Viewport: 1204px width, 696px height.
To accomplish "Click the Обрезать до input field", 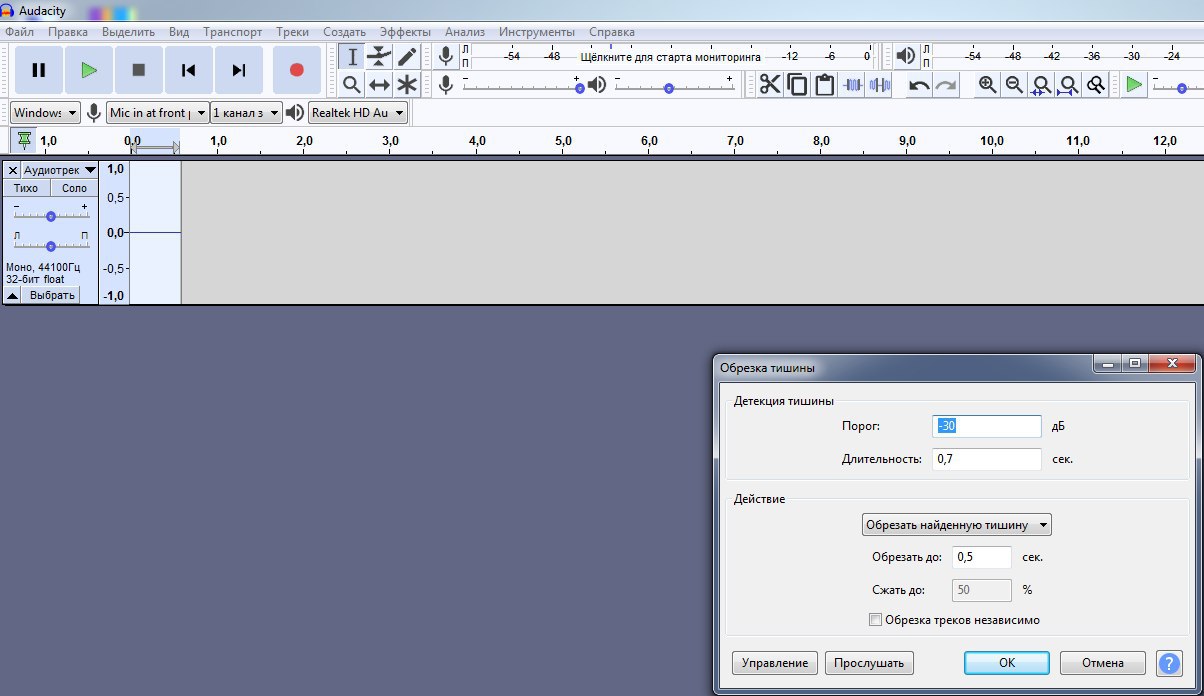I will pos(982,557).
